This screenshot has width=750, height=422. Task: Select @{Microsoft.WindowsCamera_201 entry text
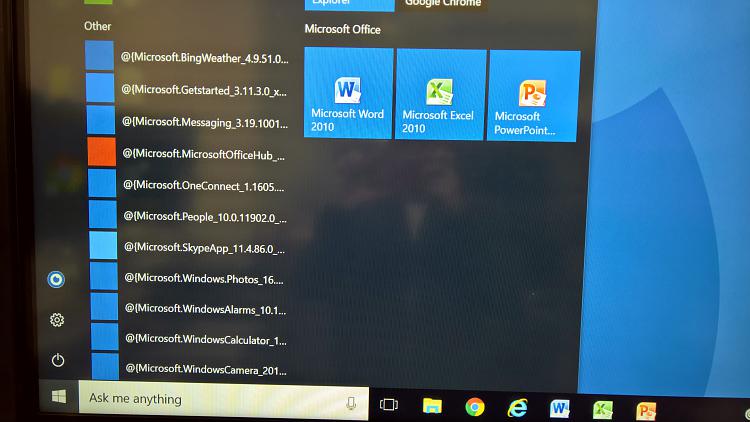[x=206, y=369]
